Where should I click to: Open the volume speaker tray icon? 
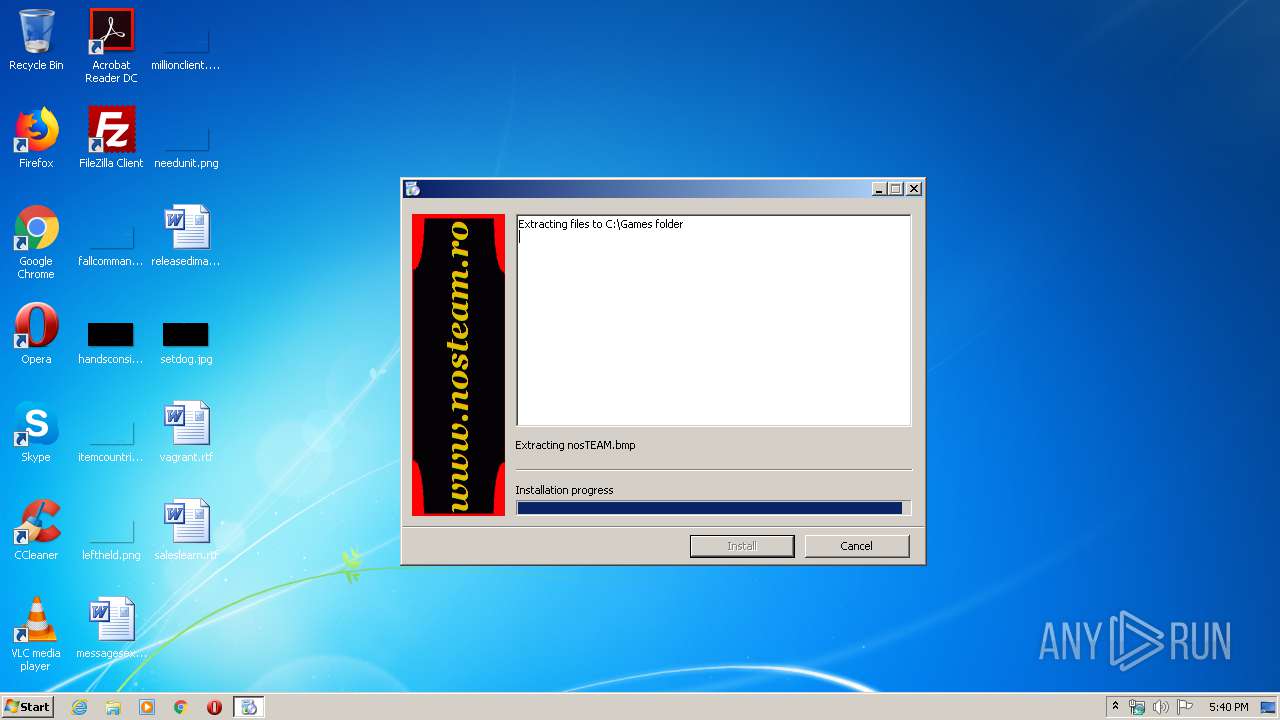pos(1160,707)
